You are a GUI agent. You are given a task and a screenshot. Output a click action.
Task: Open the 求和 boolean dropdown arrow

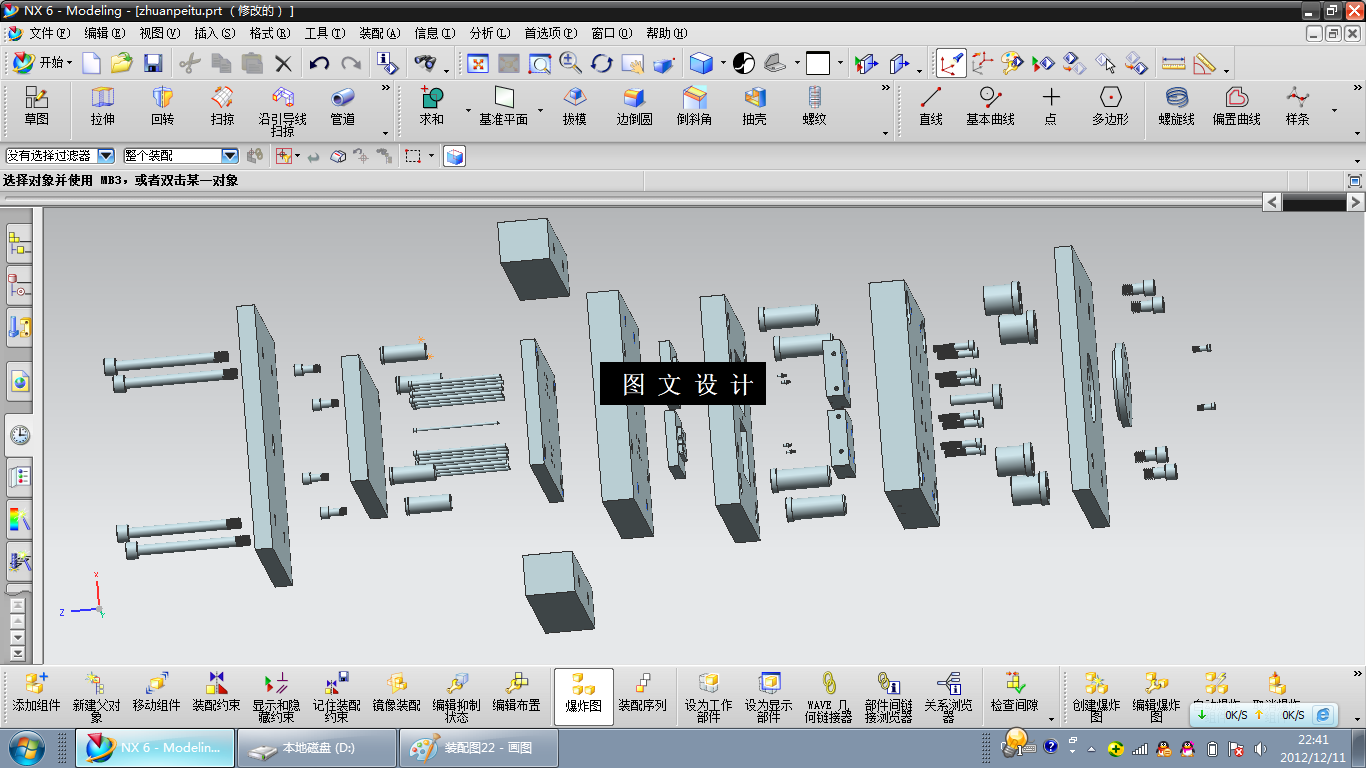(x=468, y=110)
